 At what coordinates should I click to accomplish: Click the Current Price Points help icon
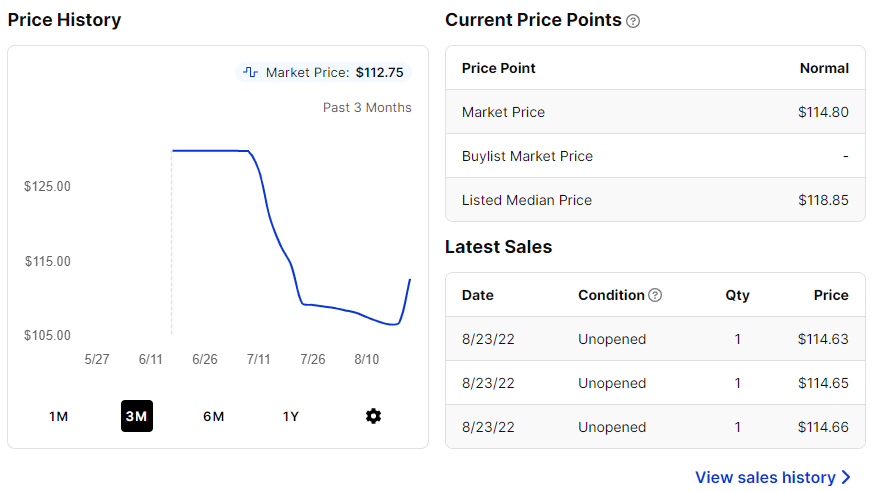633,21
